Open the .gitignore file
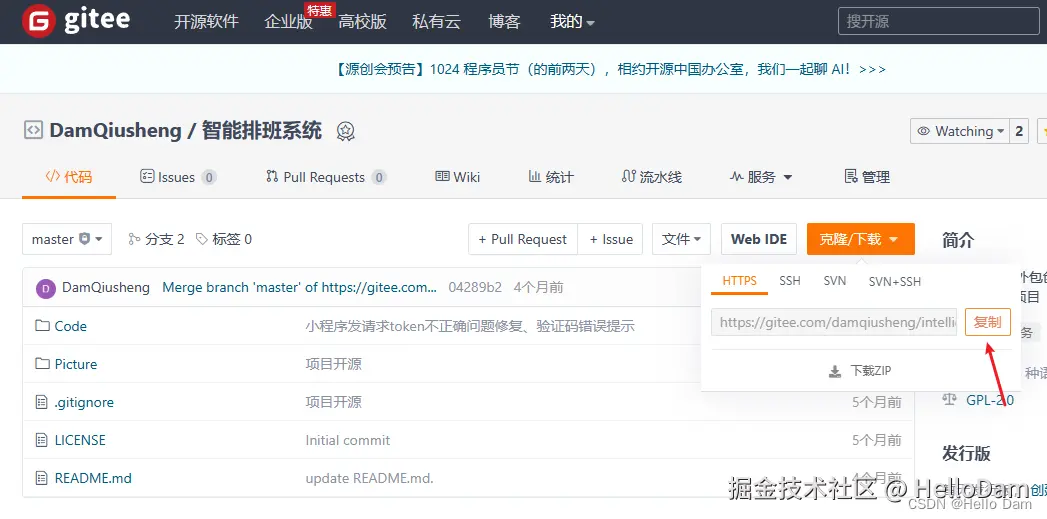This screenshot has height=519, width=1047. point(84,402)
